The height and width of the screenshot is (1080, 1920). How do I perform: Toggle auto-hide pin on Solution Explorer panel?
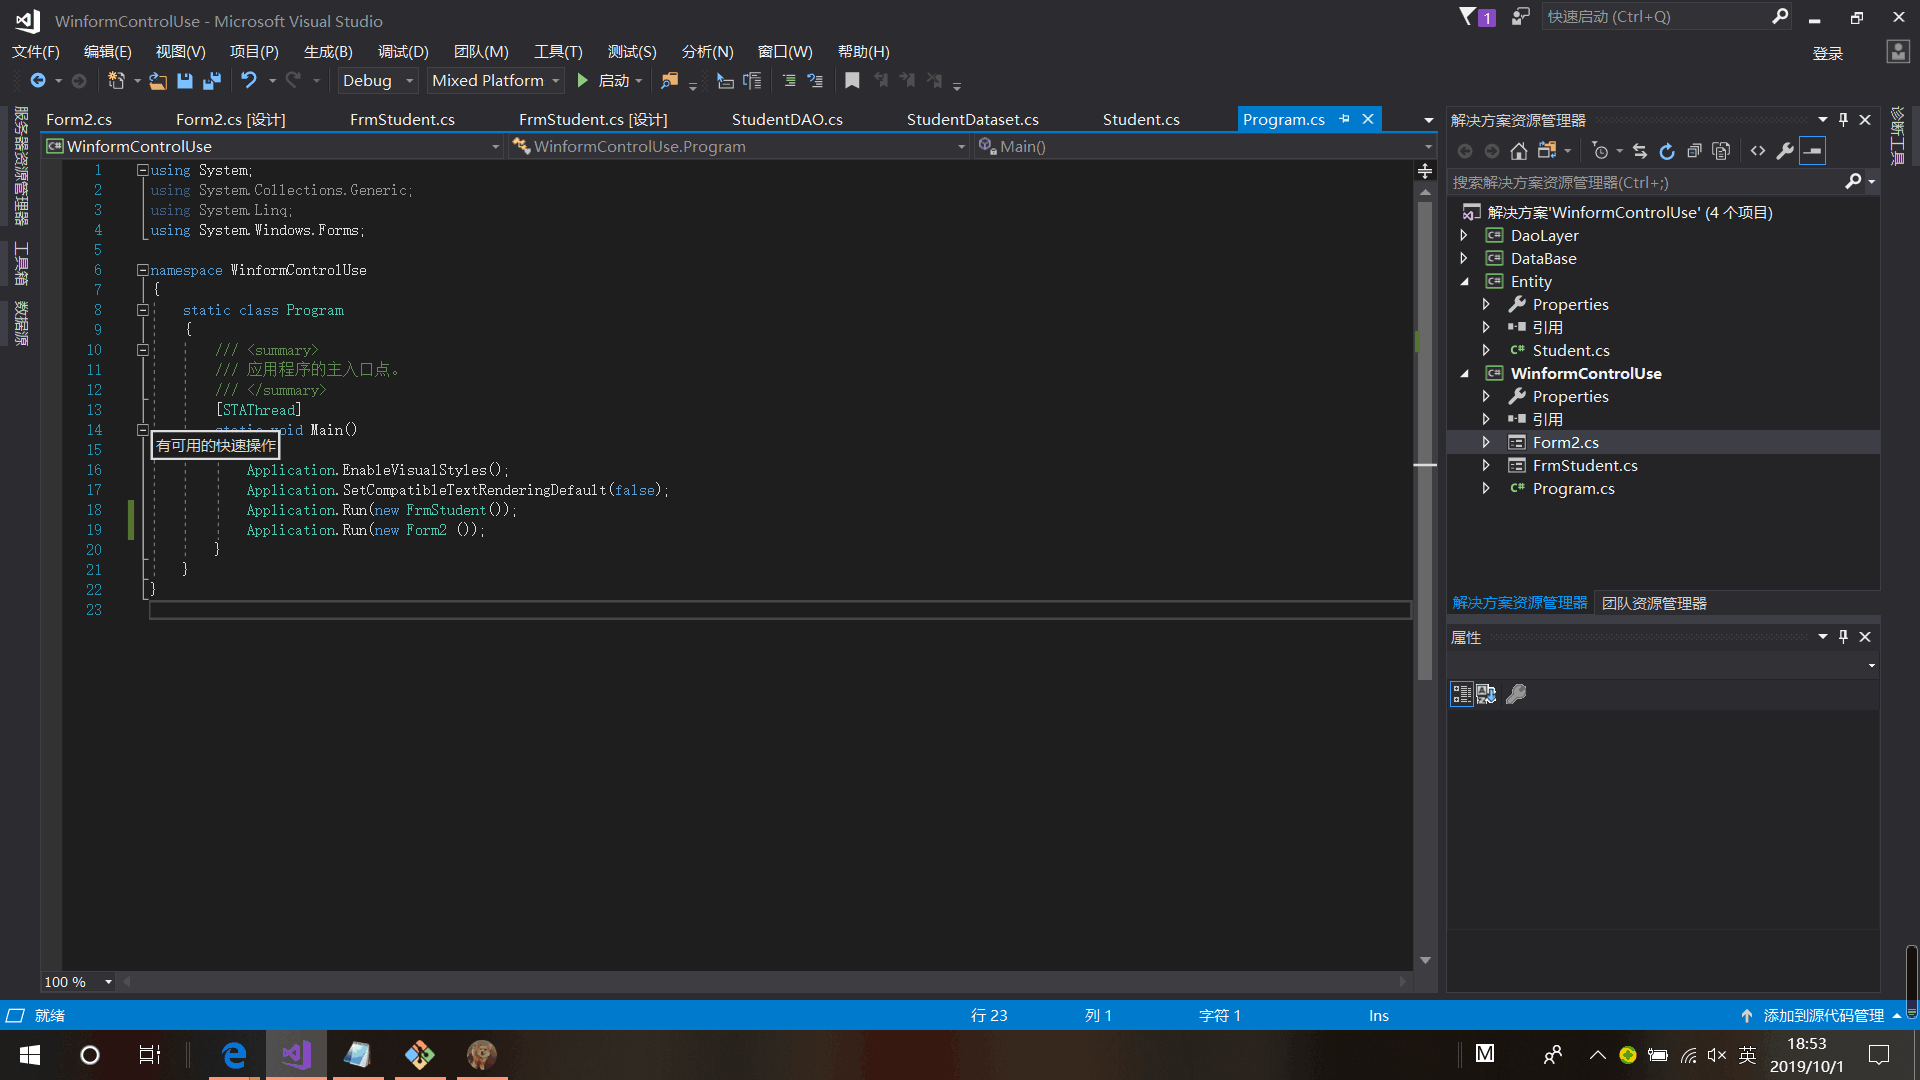pyautogui.click(x=1843, y=120)
